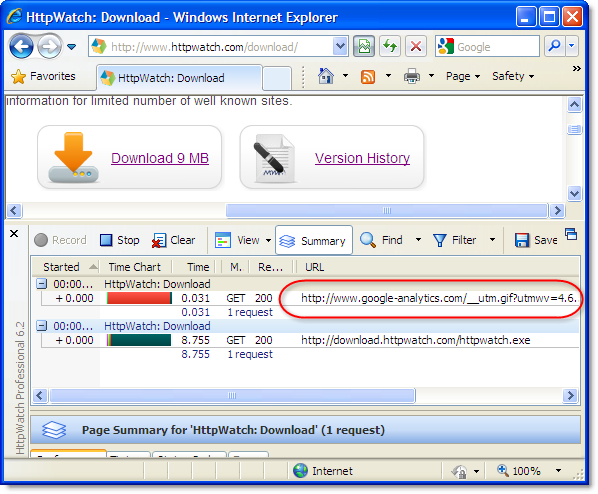
Task: Open the search provider dropdown arrow
Action: coord(571,47)
